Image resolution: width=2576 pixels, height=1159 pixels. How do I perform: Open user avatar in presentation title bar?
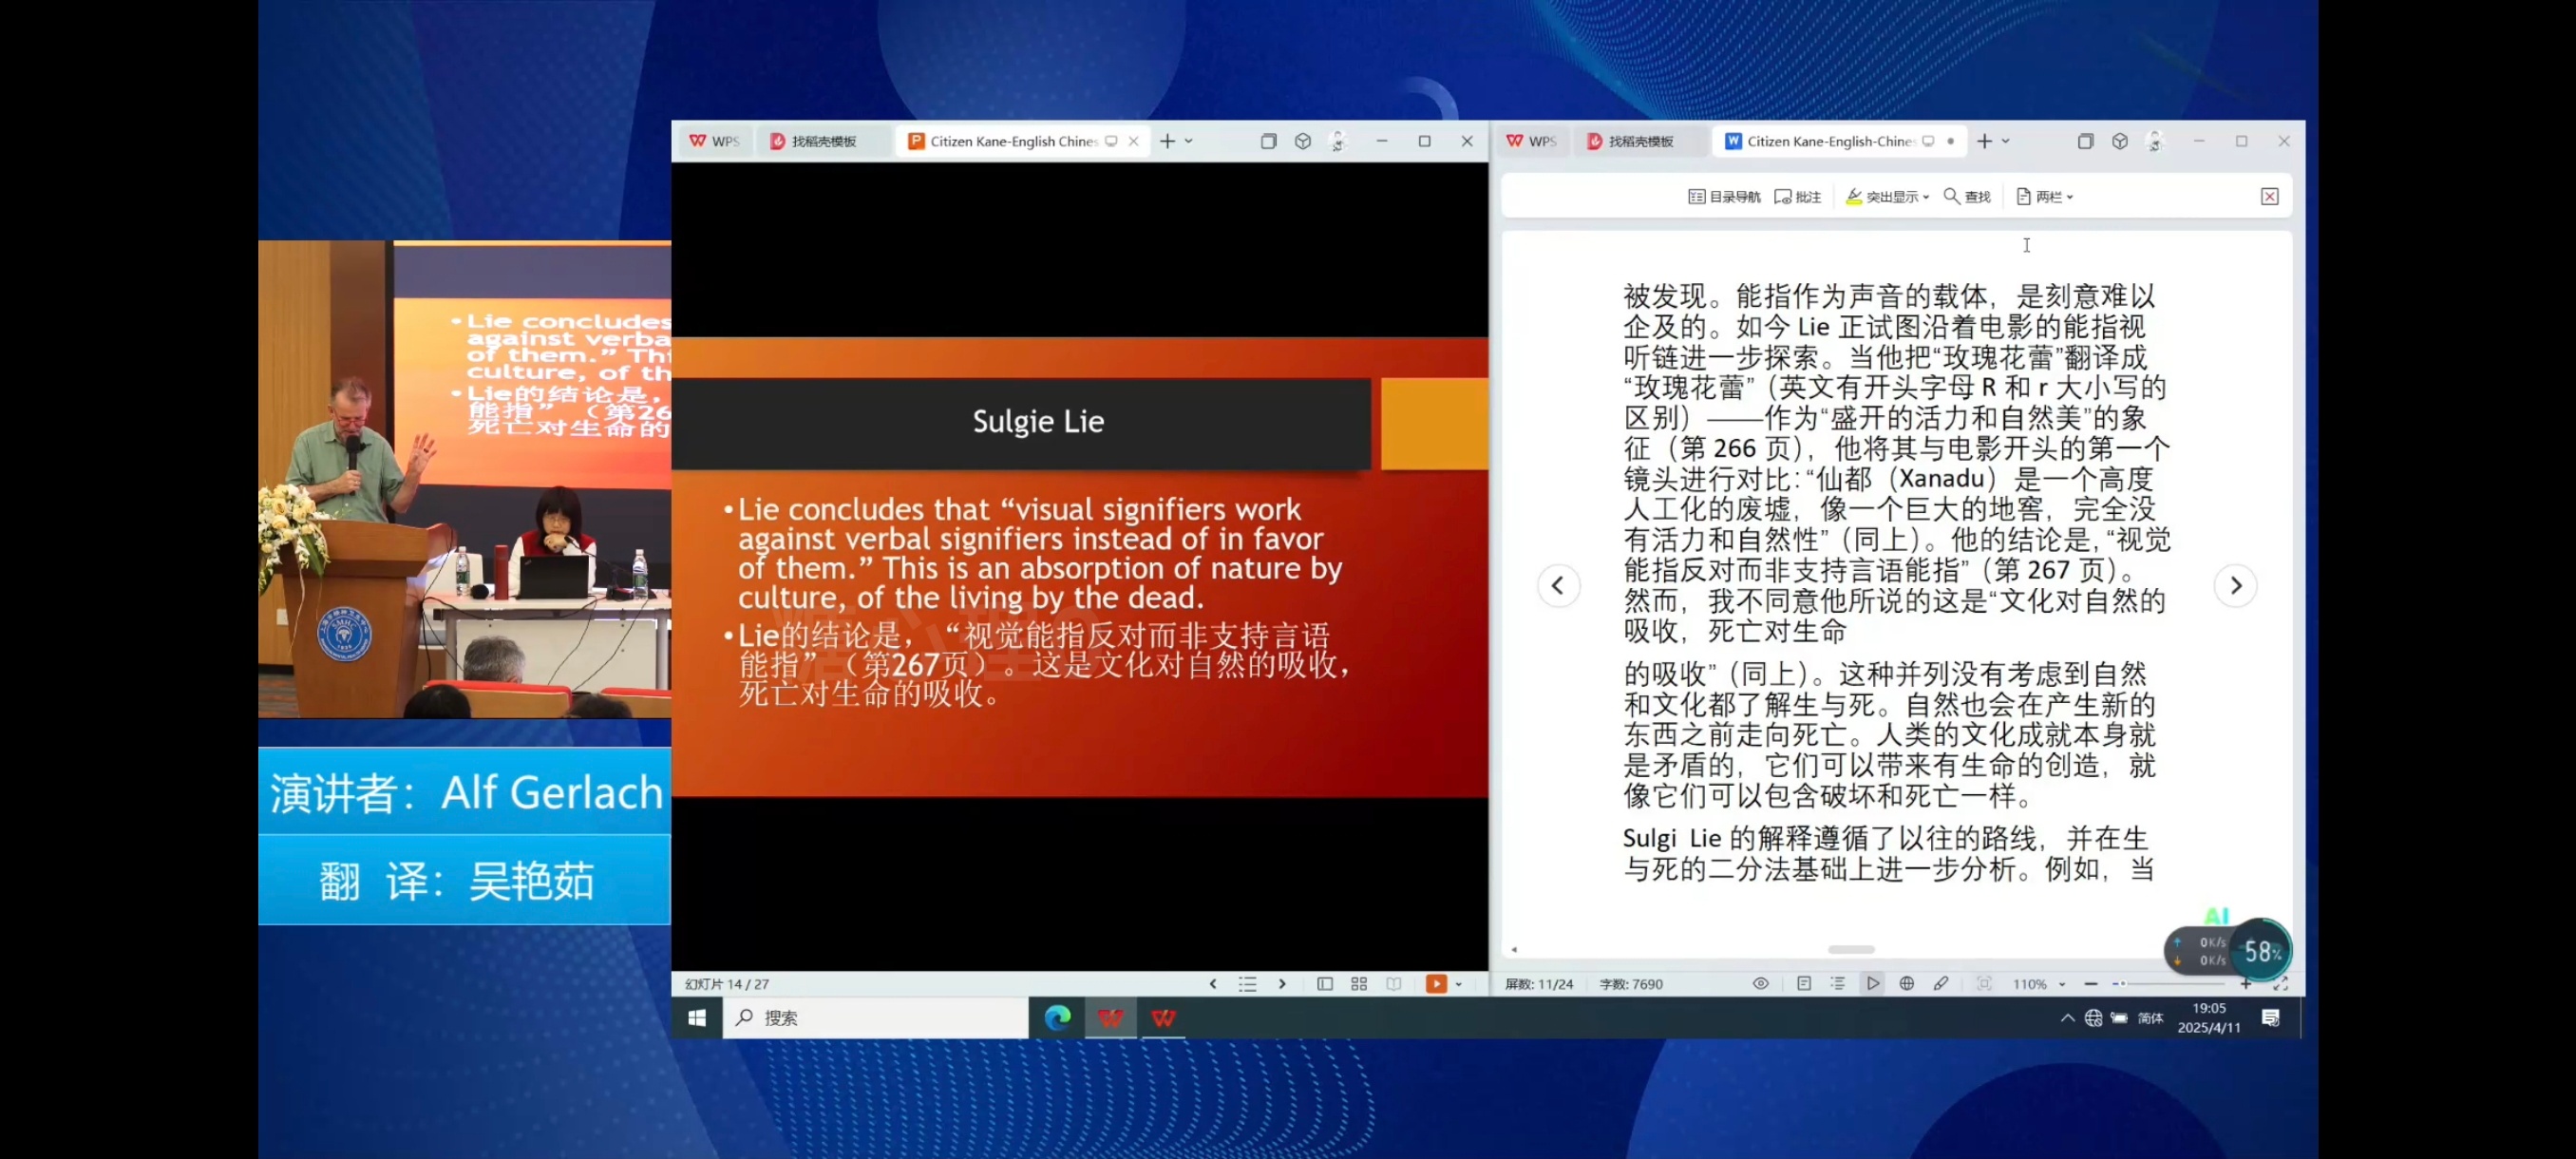tap(1338, 141)
